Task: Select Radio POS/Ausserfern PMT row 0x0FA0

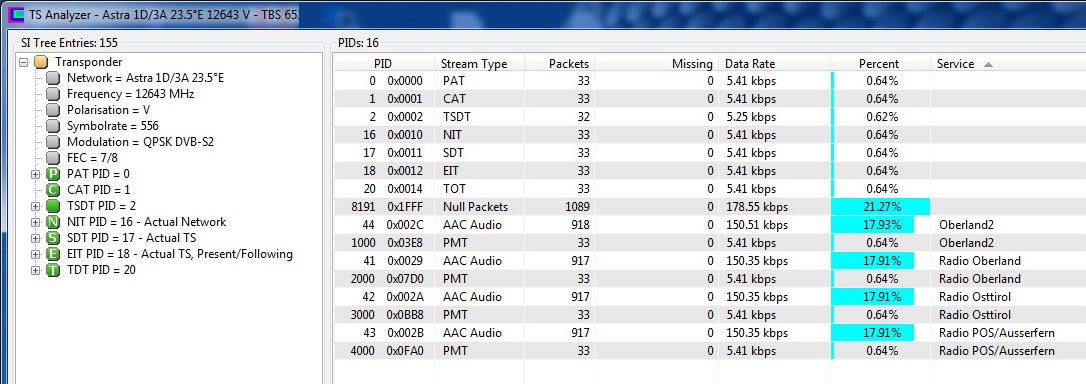Action: [x=710, y=351]
